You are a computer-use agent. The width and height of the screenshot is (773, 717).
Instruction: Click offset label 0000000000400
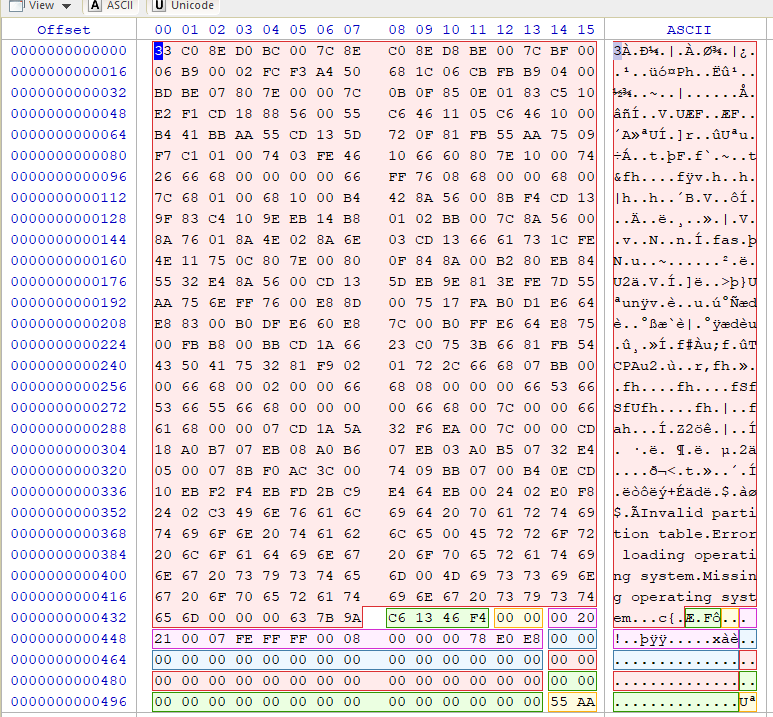point(69,576)
